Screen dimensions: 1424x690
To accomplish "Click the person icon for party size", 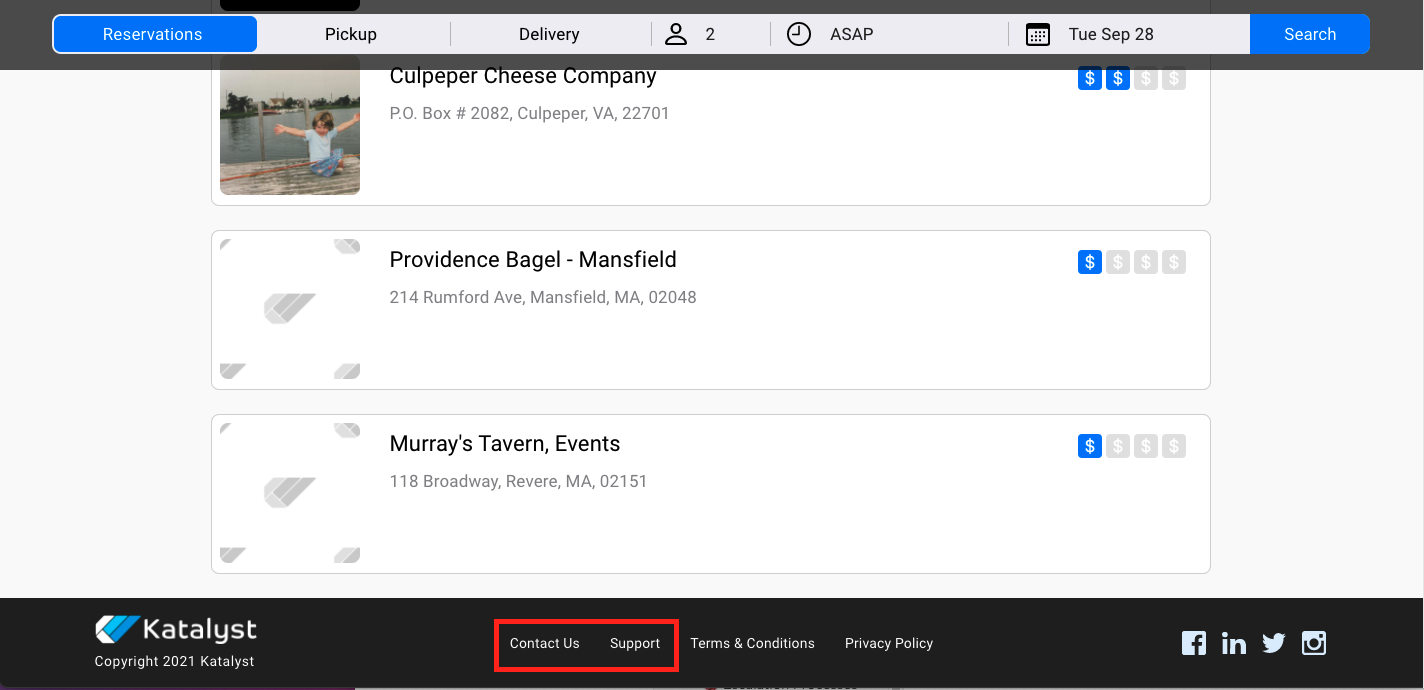I will (x=677, y=34).
